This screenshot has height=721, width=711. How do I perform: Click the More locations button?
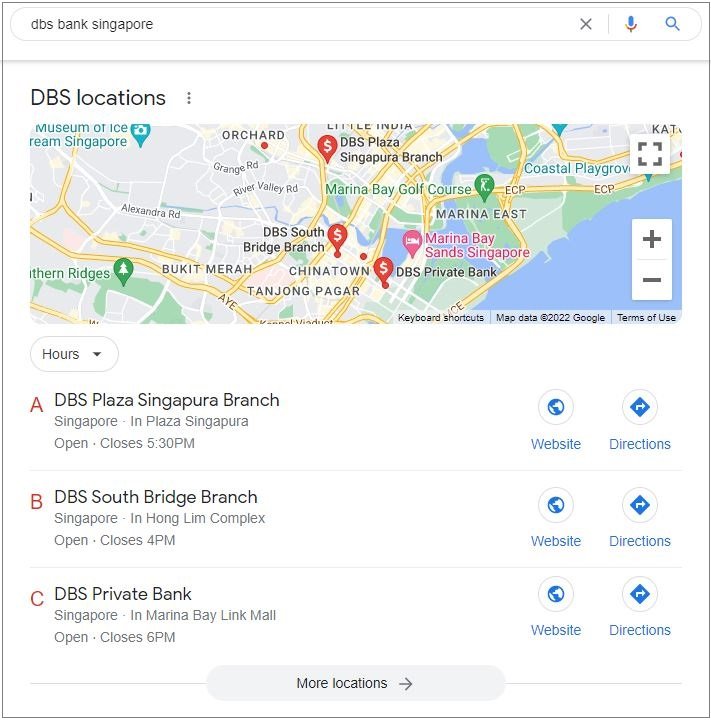(x=356, y=683)
